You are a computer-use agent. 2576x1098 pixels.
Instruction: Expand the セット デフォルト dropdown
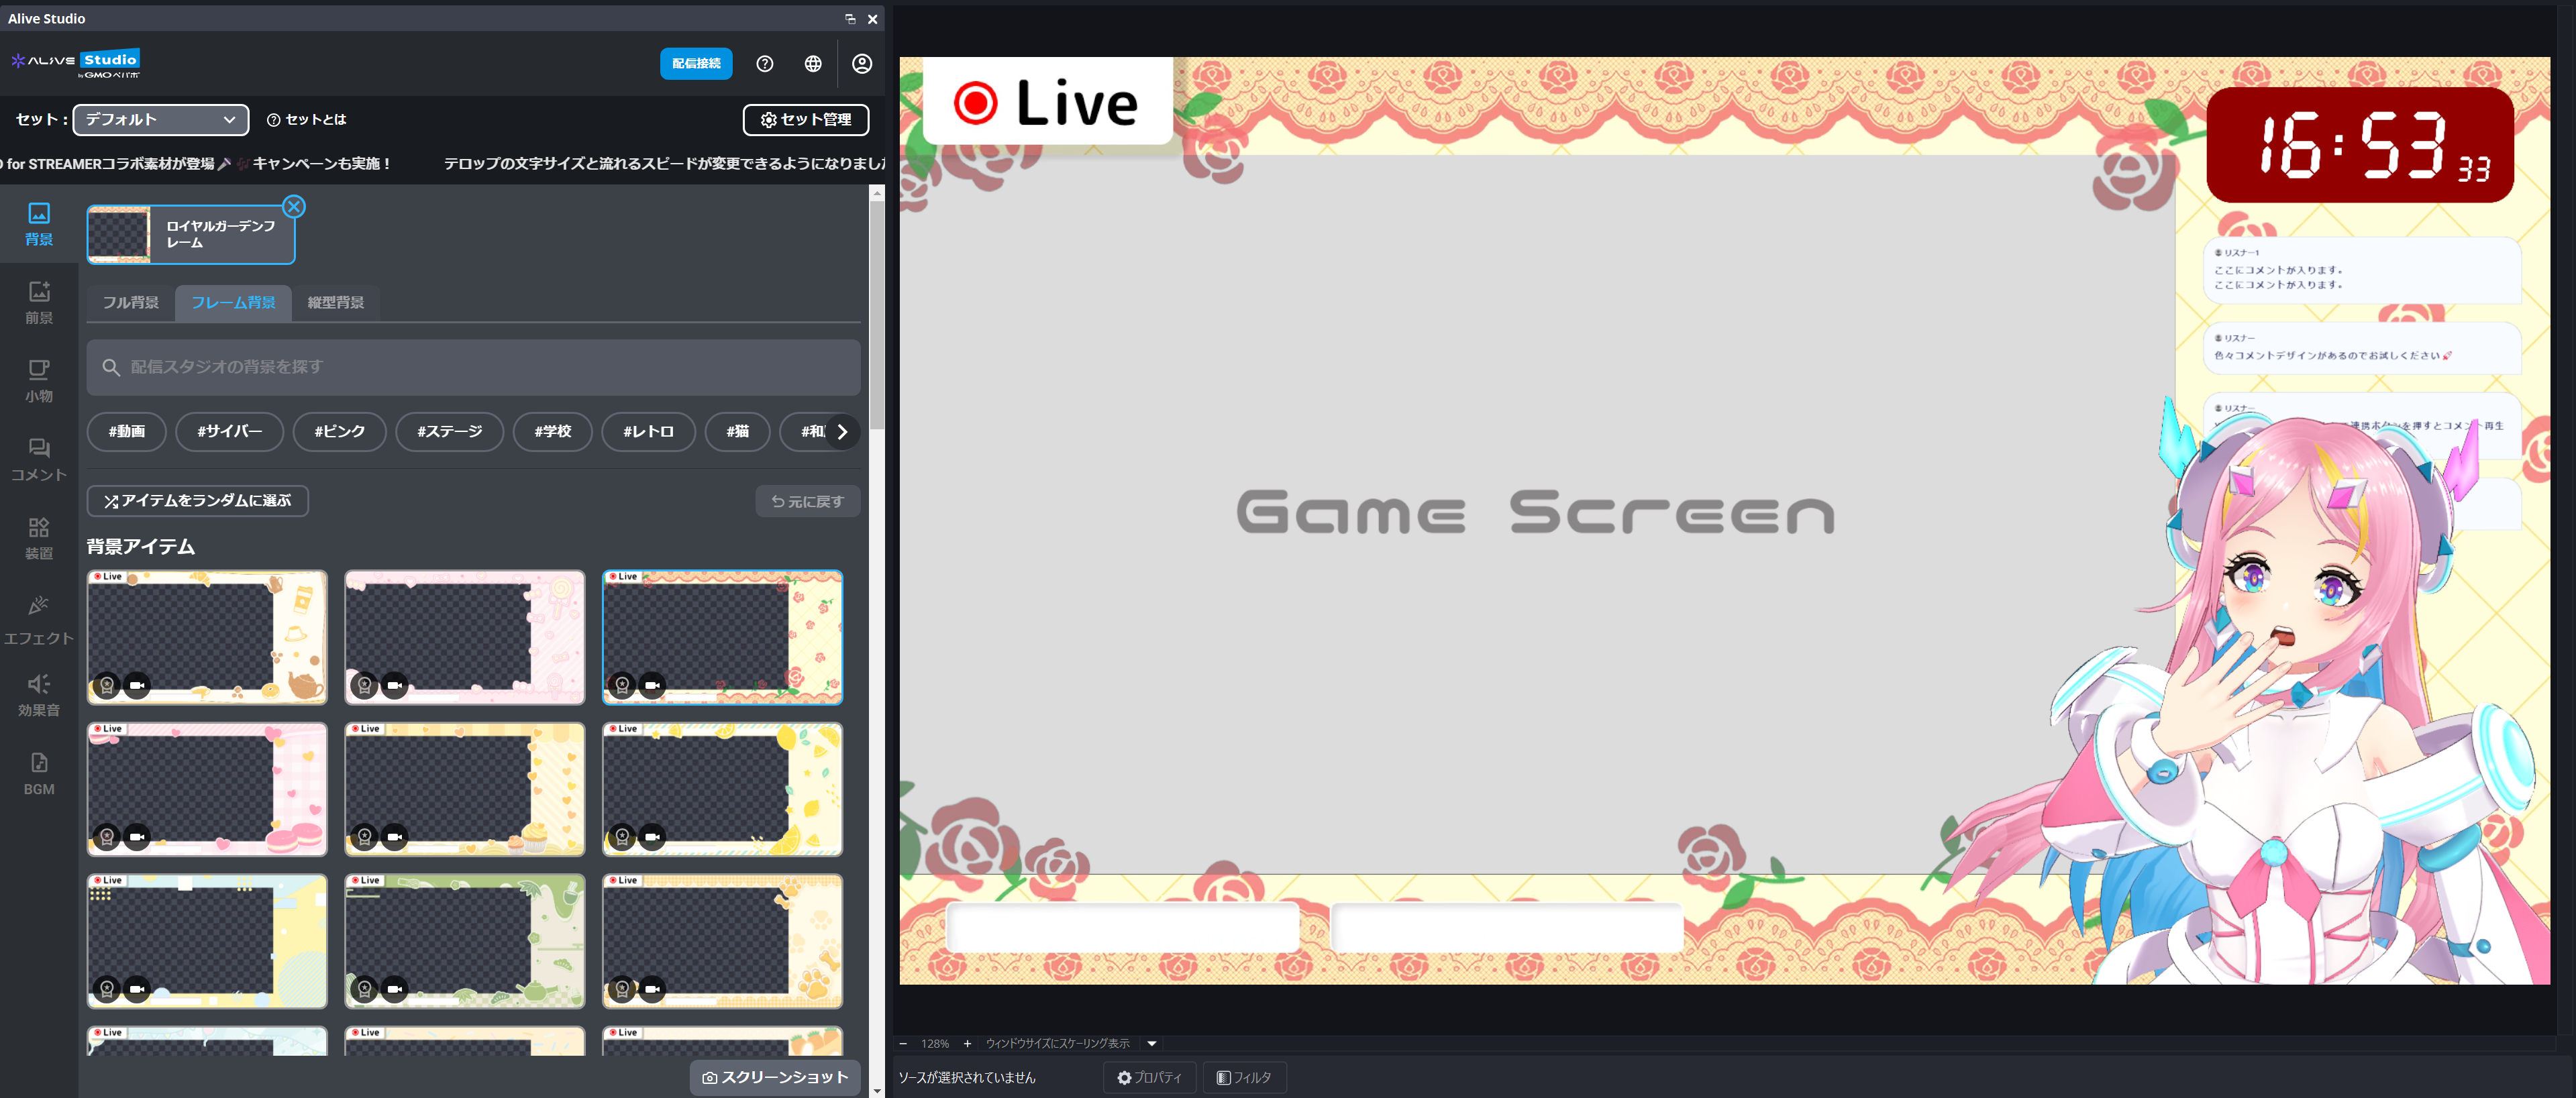(x=161, y=119)
